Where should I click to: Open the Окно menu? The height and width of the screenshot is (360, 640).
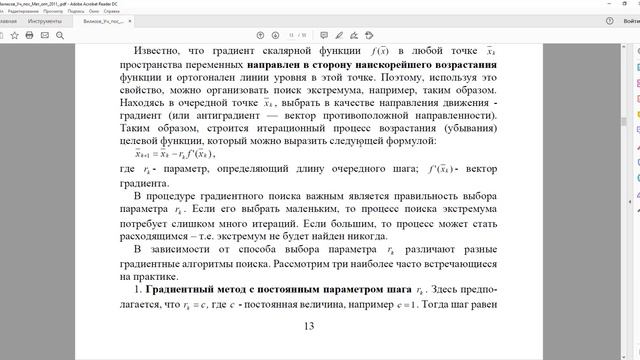94,11
